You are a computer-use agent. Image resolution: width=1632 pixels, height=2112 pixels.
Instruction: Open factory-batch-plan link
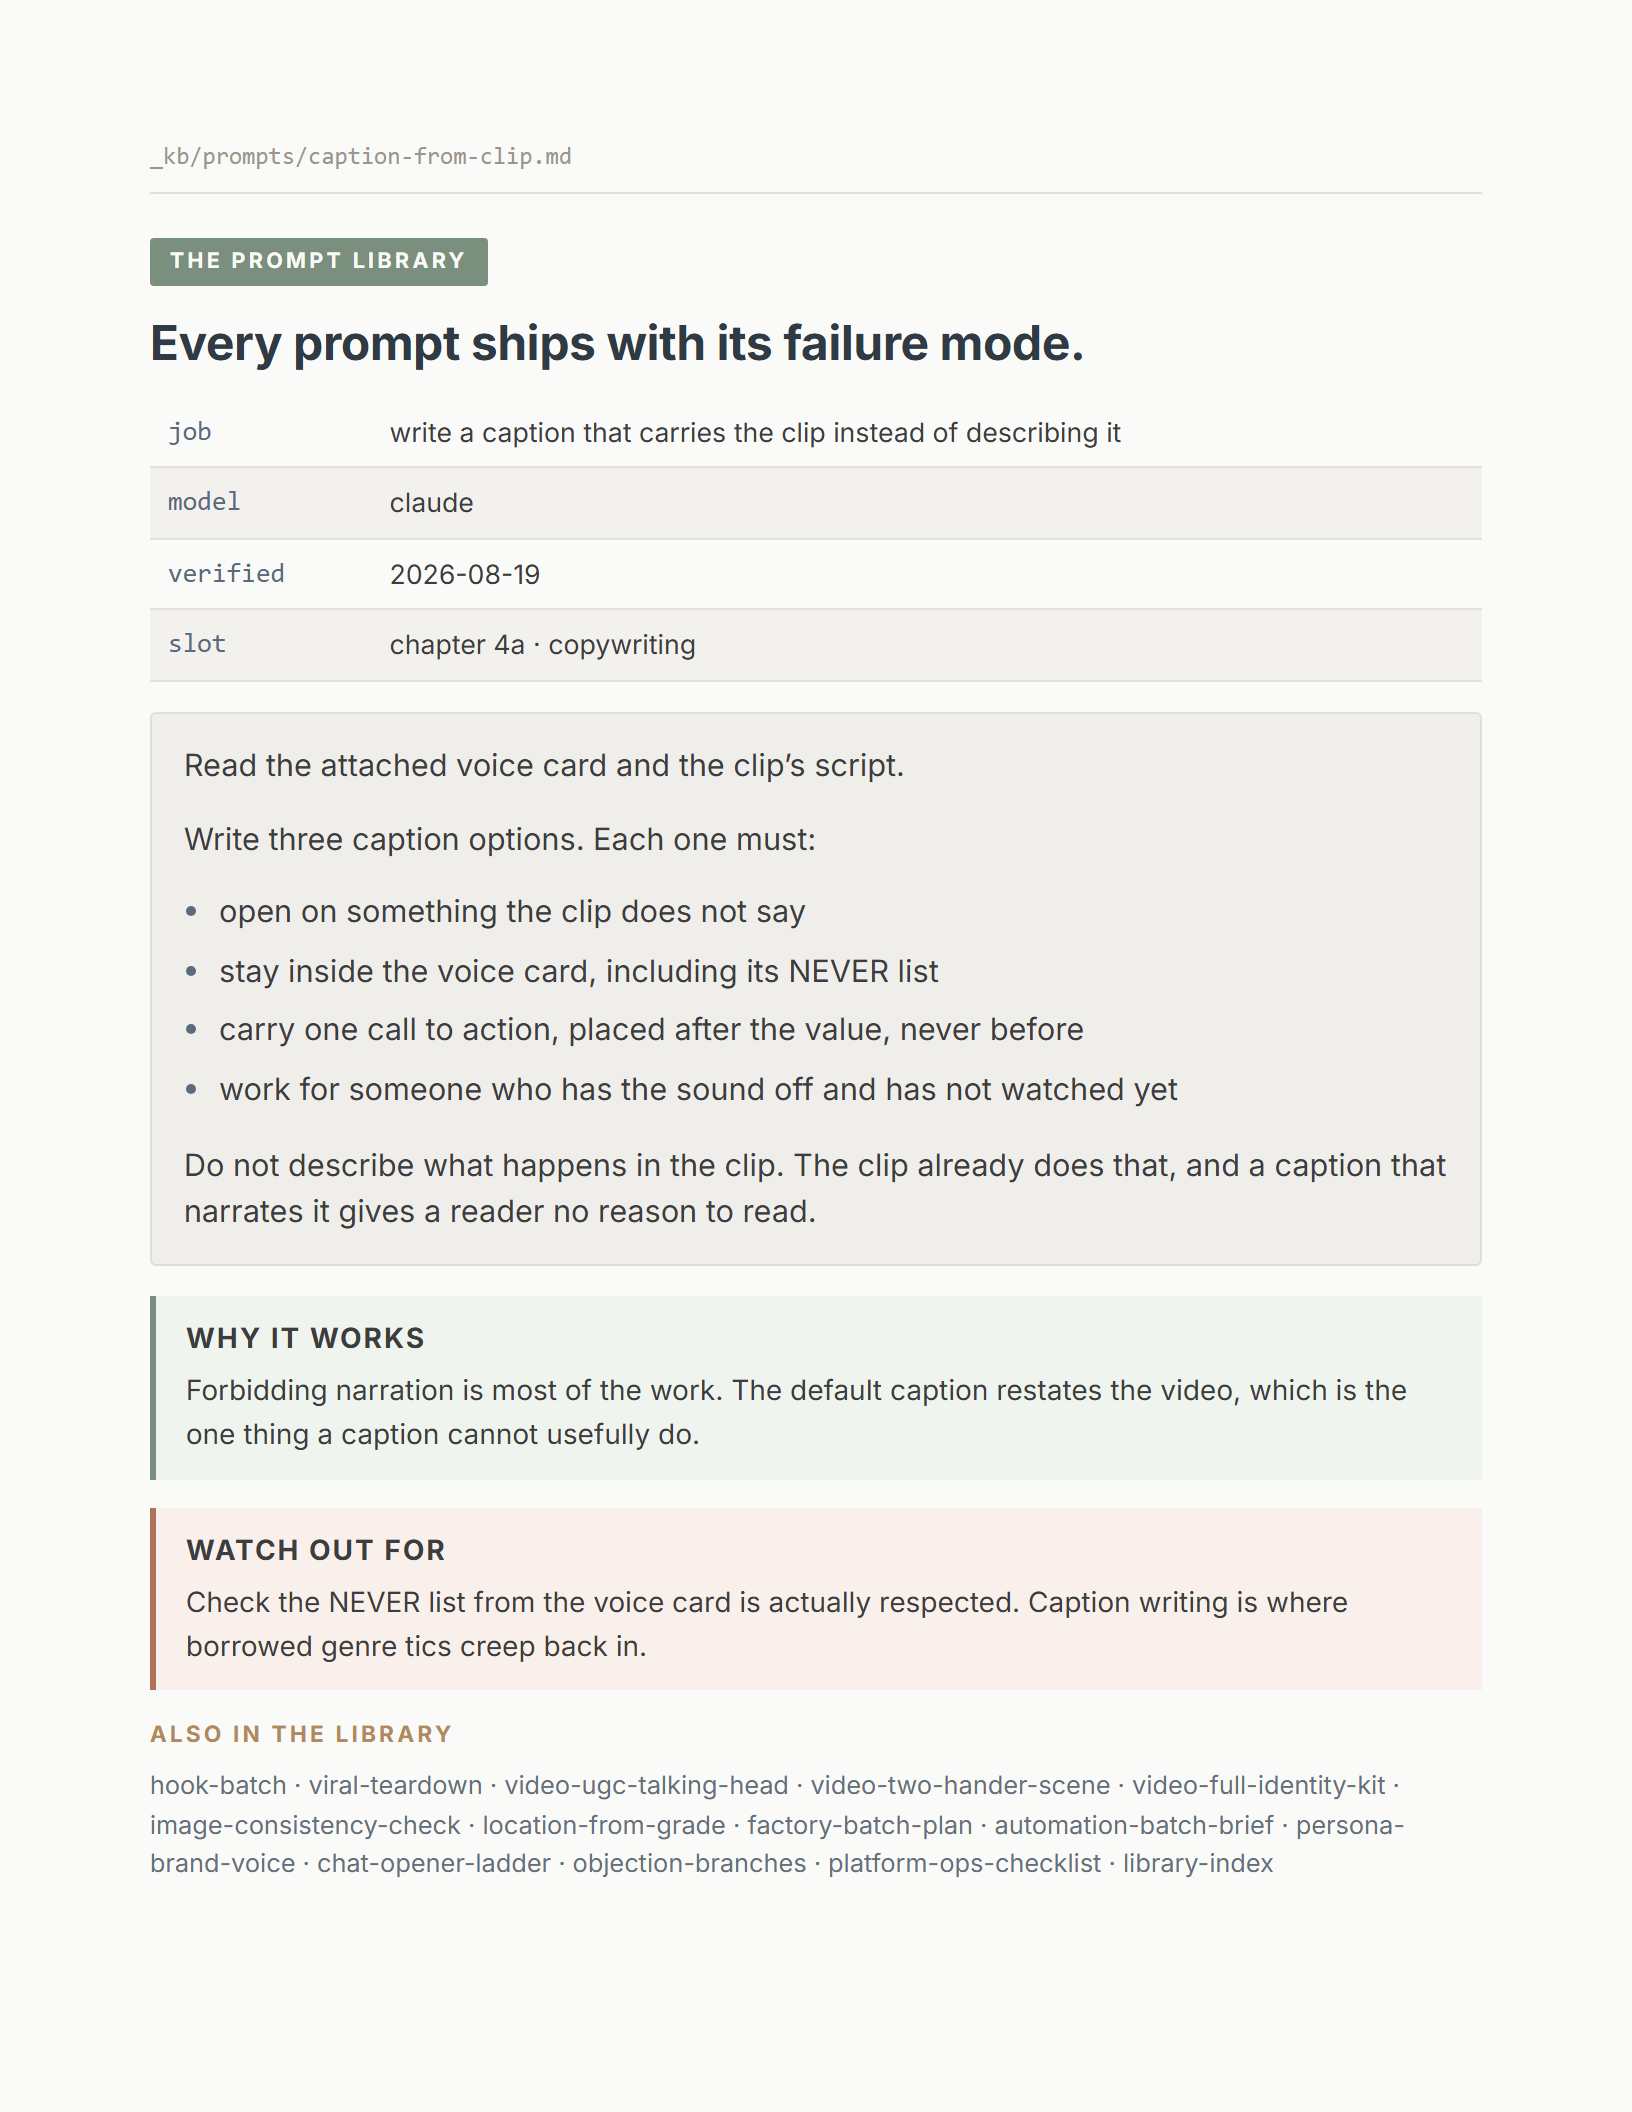(x=860, y=1825)
